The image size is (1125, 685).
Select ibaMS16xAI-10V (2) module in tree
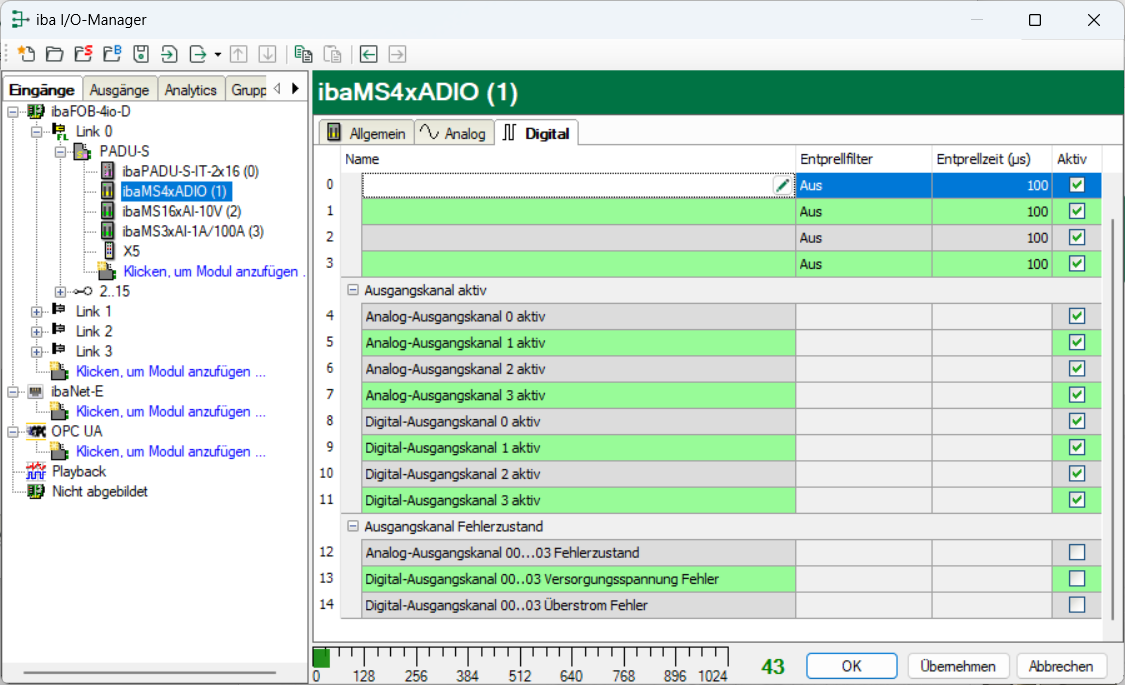[x=181, y=211]
